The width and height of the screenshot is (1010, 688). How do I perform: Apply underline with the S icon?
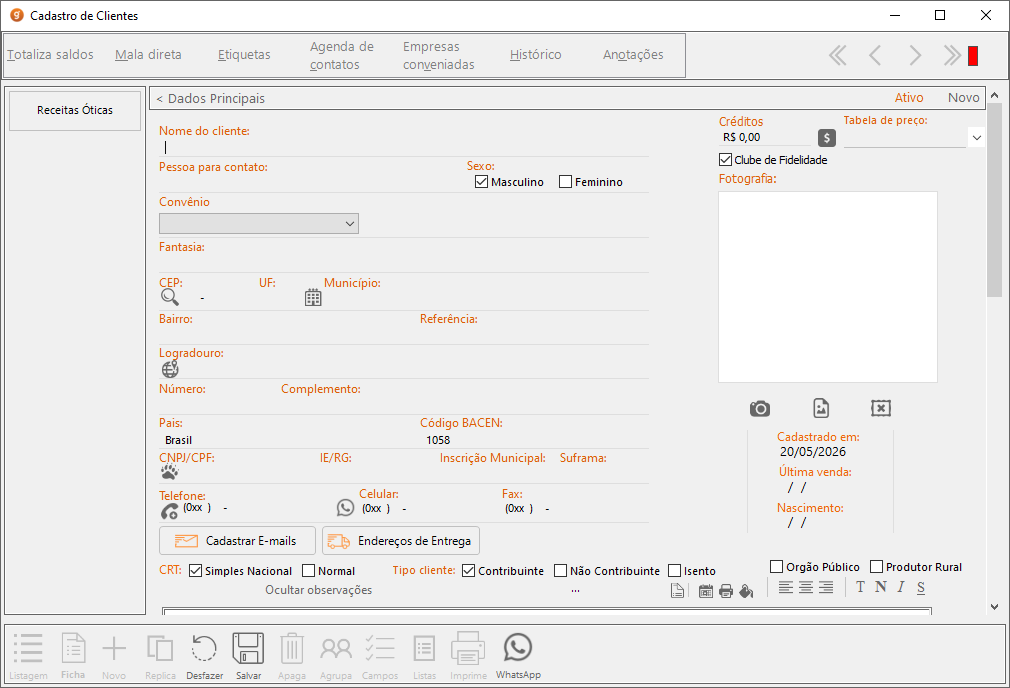921,587
